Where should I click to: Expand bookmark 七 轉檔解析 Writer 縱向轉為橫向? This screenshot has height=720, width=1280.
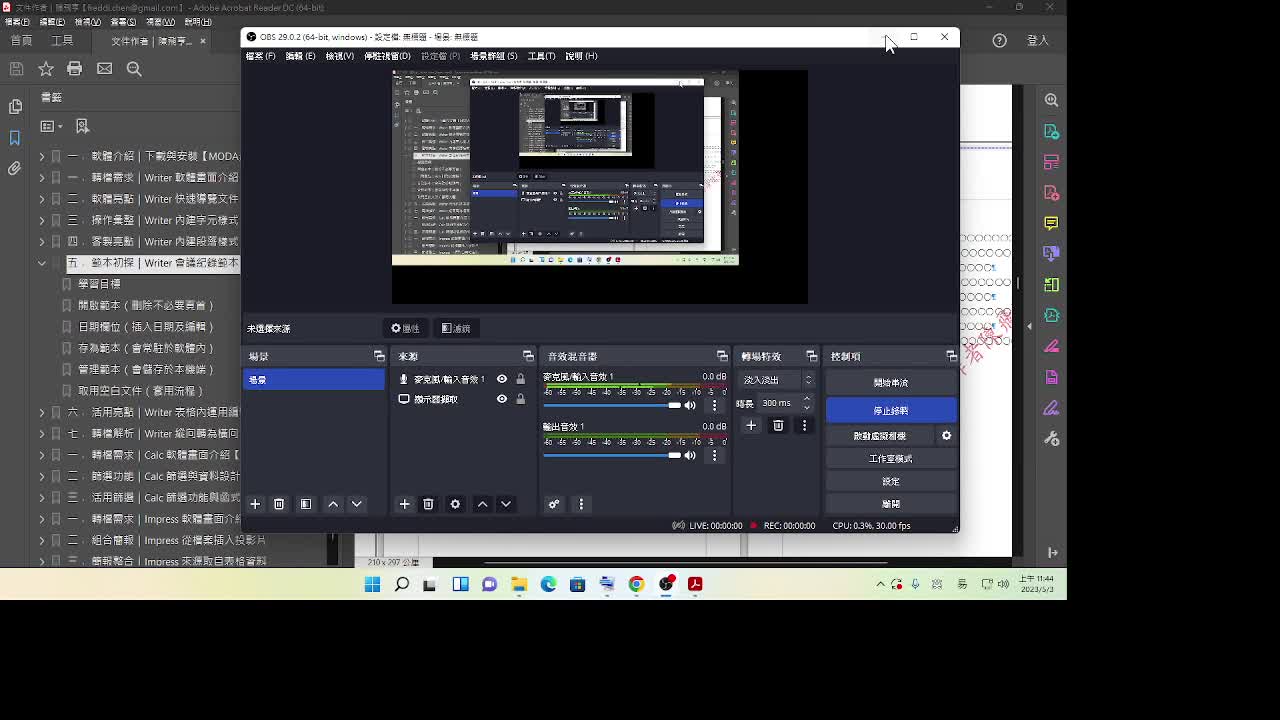(42, 433)
